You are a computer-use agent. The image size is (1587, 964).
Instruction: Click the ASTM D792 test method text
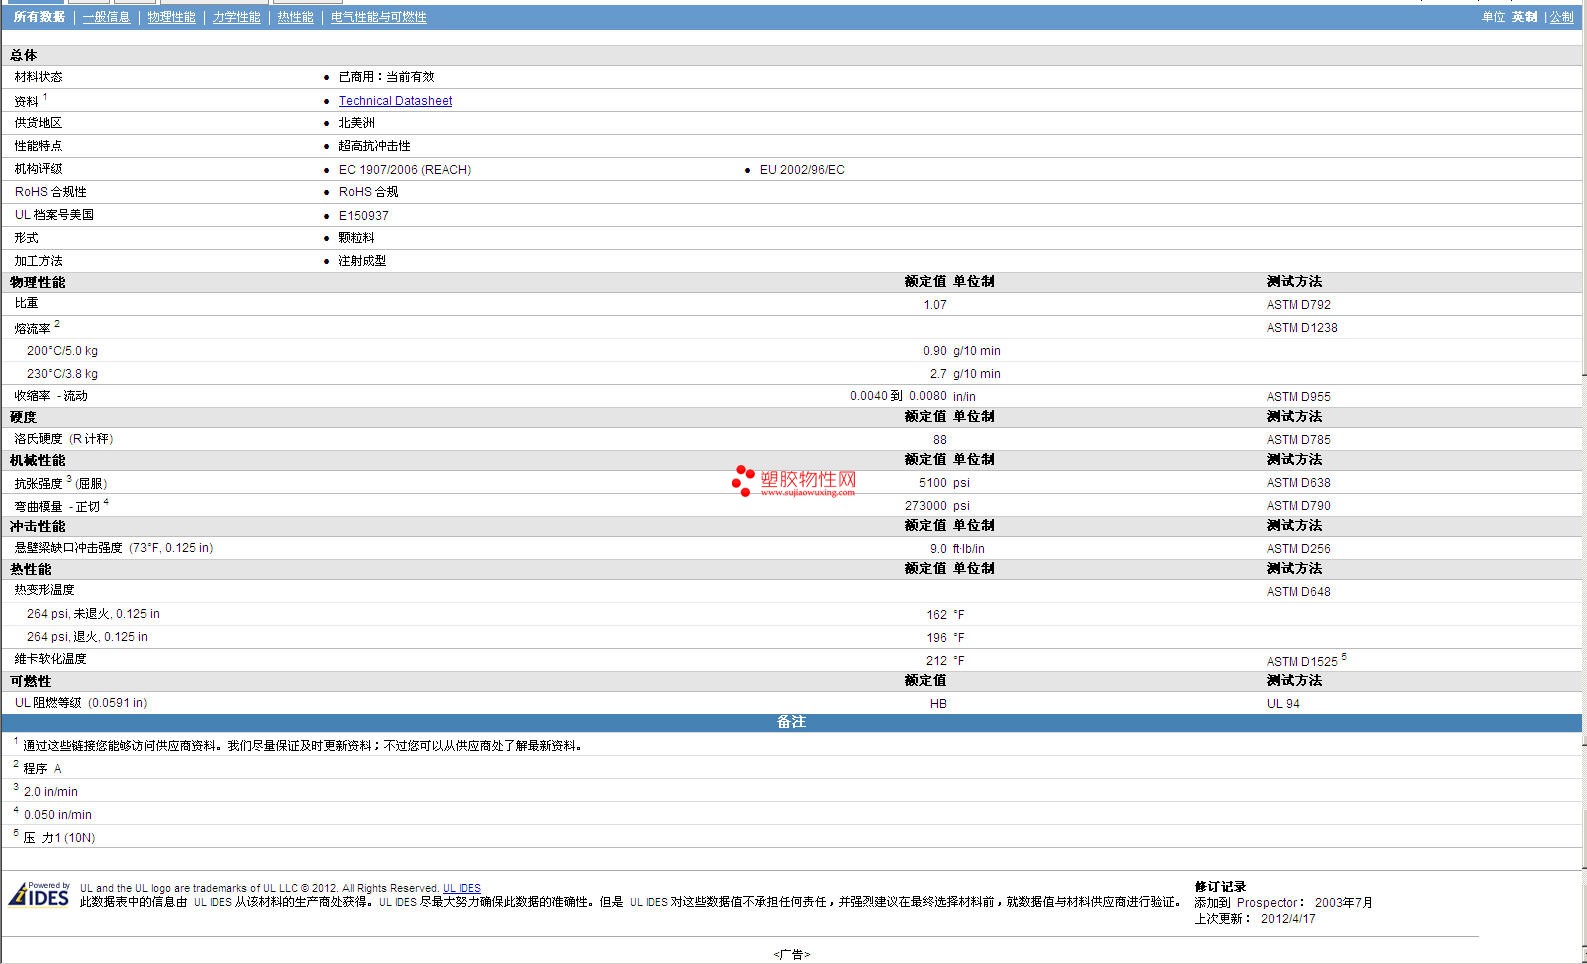[x=1298, y=305]
